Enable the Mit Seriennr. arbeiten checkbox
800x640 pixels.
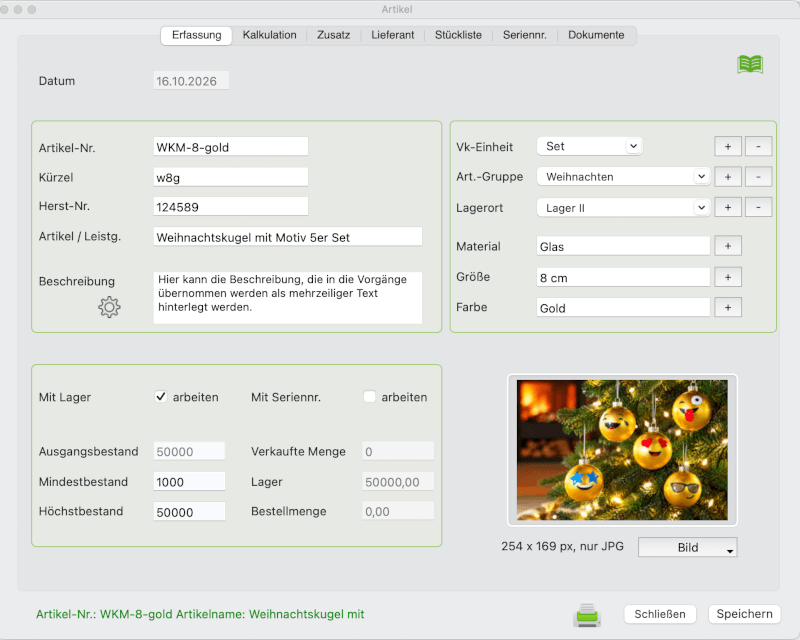[x=369, y=397]
